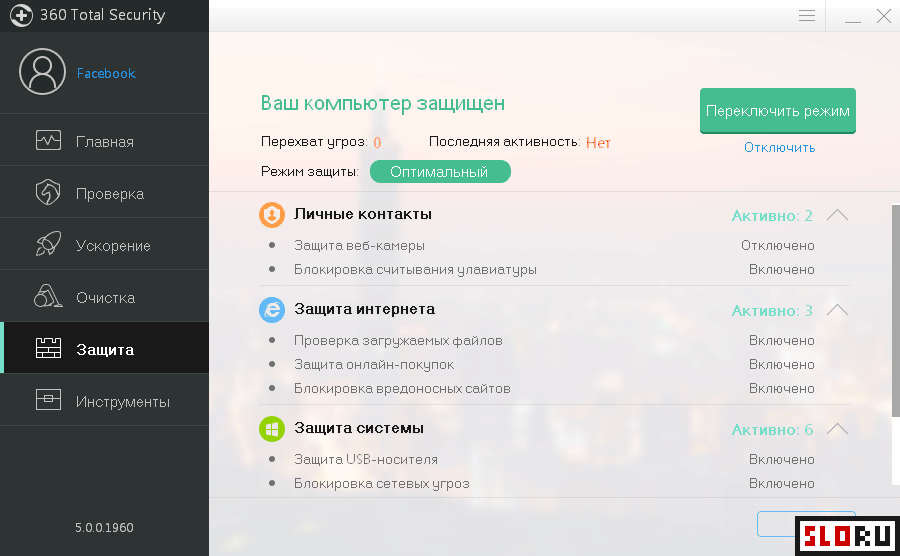Click the Главная monitor icon
Image resolution: width=900 pixels, height=556 pixels.
(x=48, y=141)
